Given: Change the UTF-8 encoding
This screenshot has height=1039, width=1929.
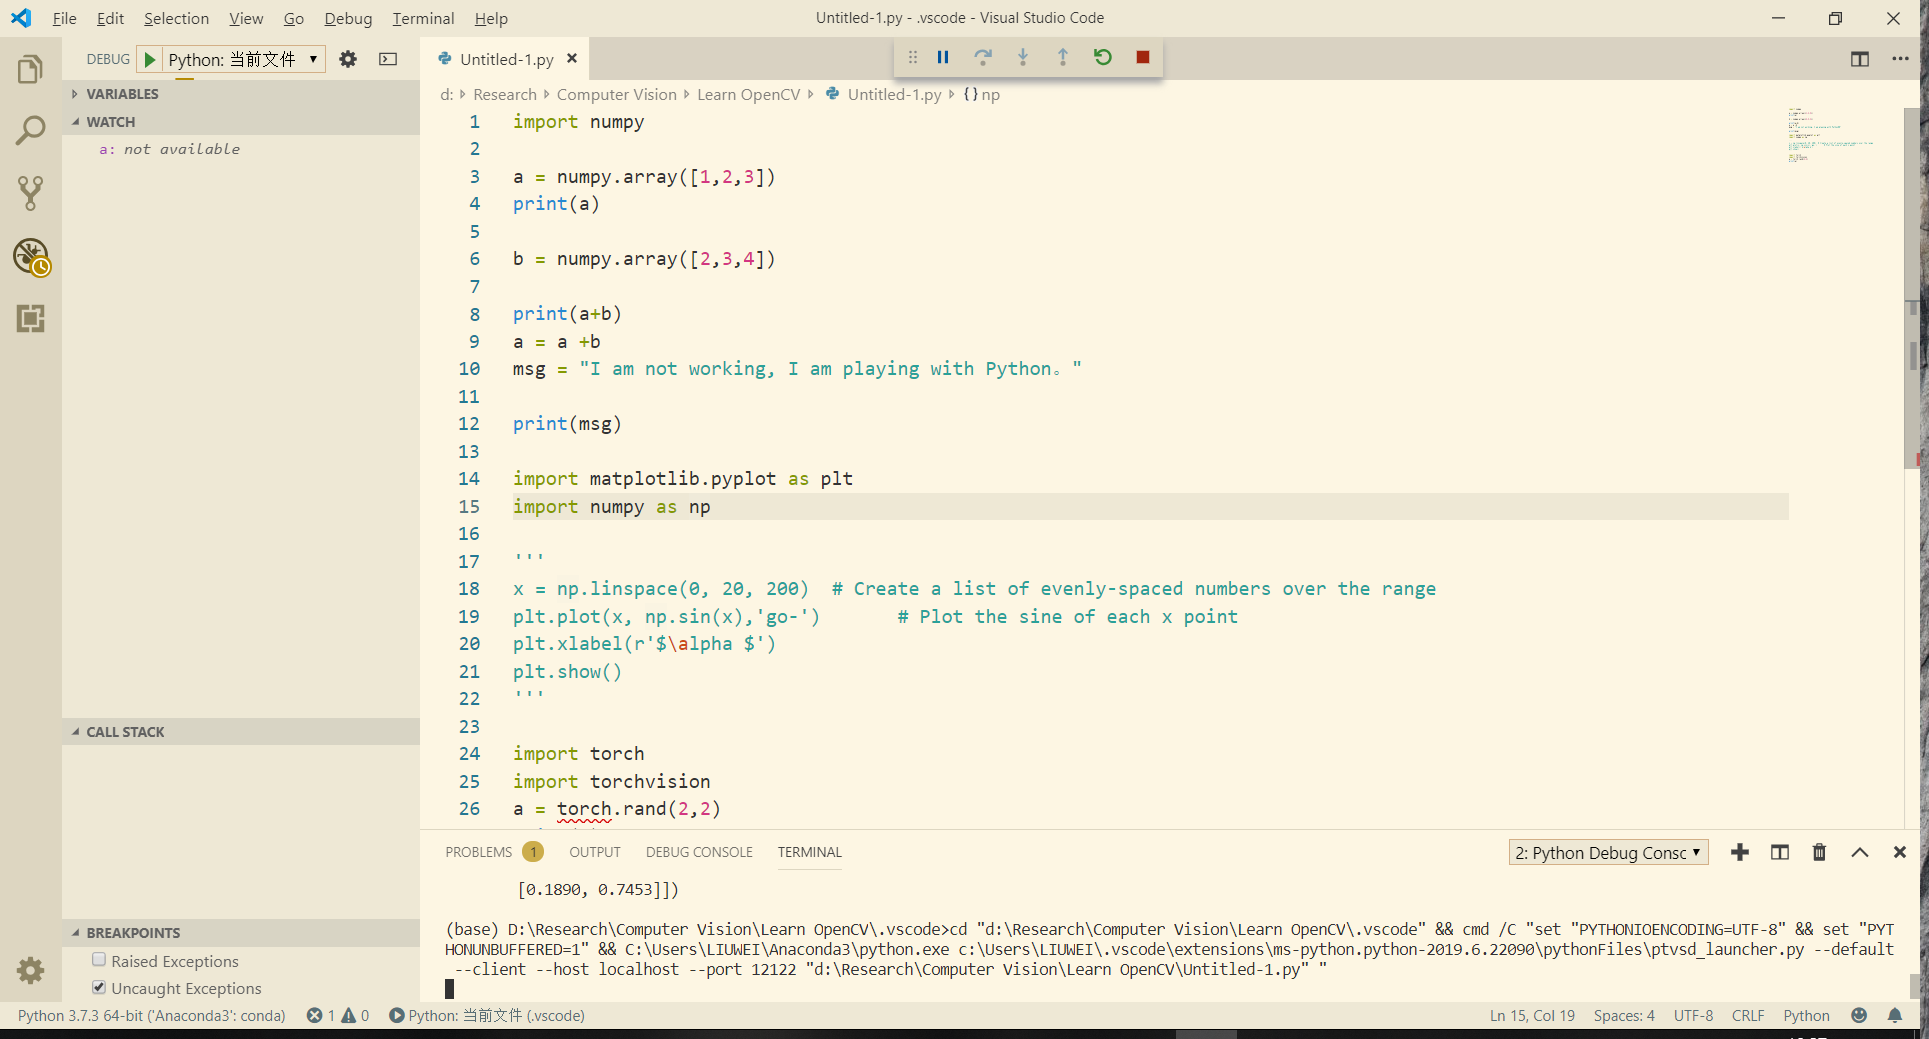Looking at the screenshot, I should tap(1693, 1015).
